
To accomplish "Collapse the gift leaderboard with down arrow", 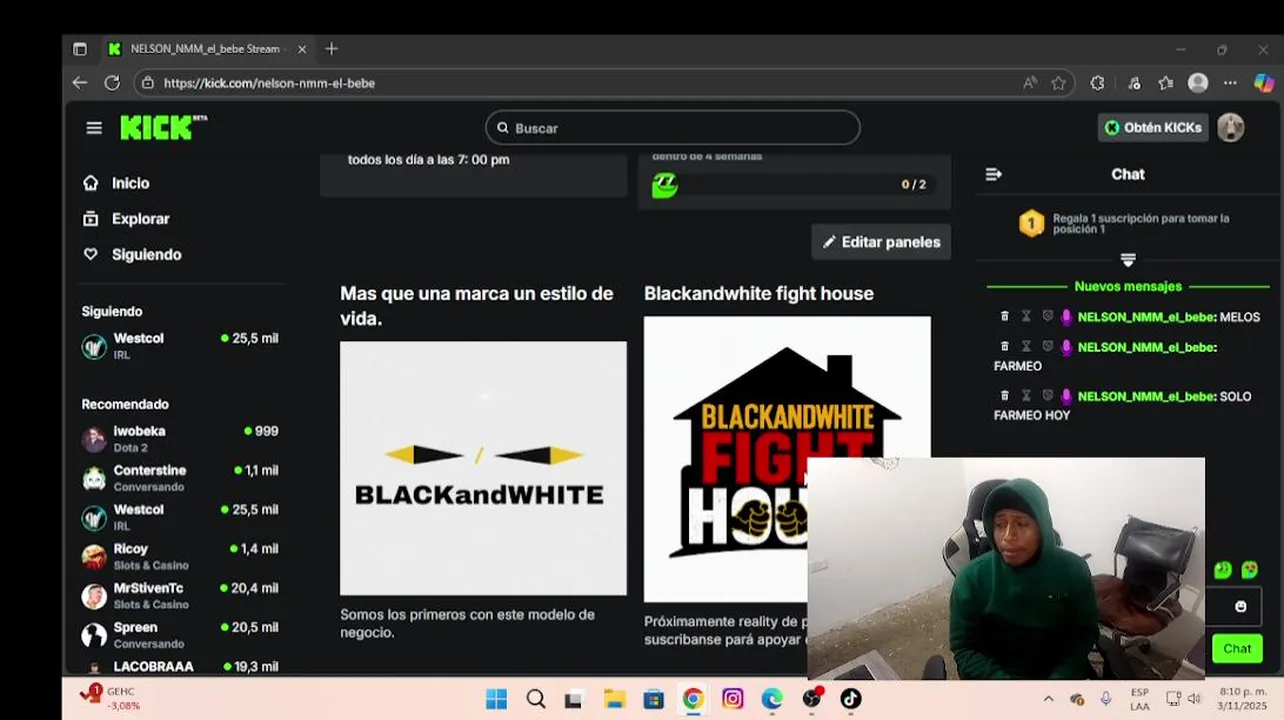I will (1128, 260).
